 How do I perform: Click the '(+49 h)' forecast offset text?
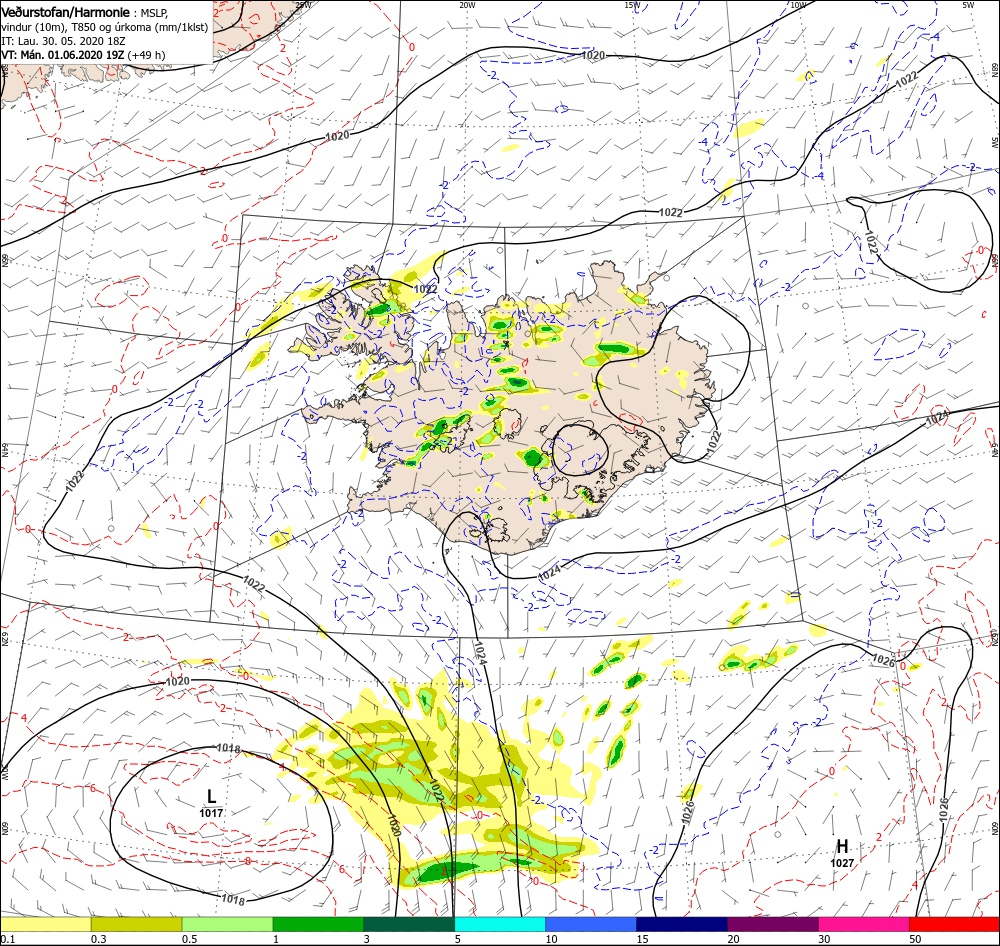(x=146, y=55)
